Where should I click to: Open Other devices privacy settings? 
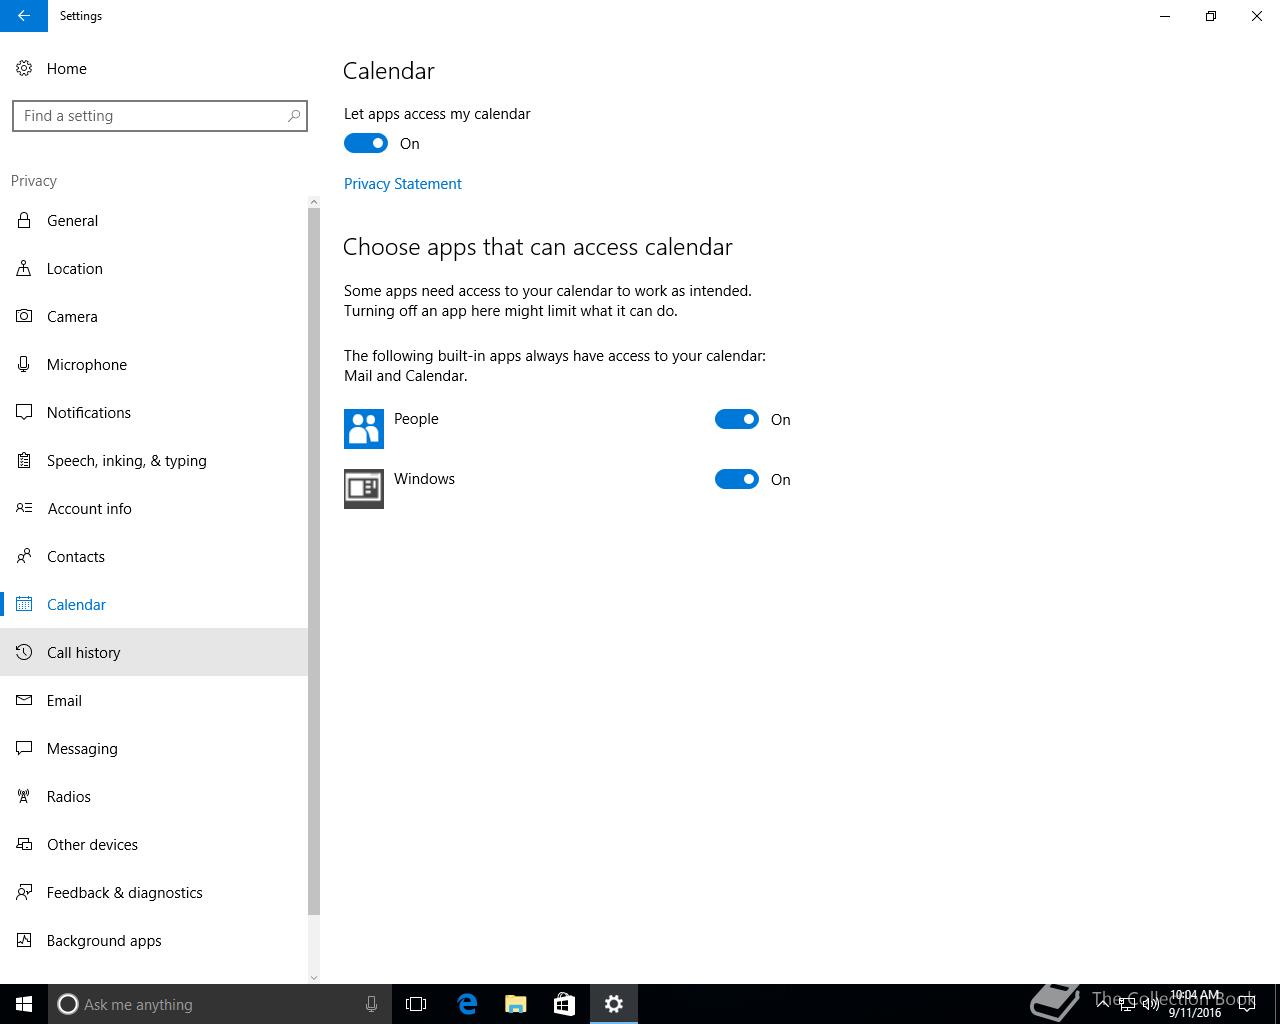[x=154, y=844]
